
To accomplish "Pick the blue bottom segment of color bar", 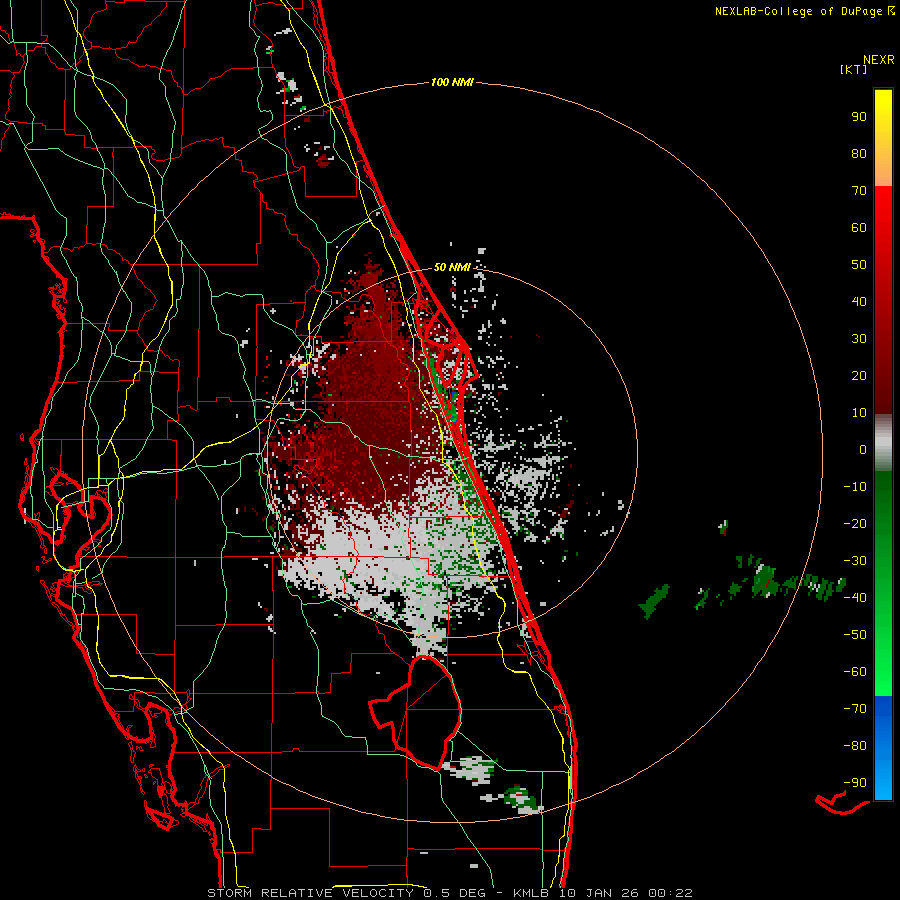I will coord(883,747).
